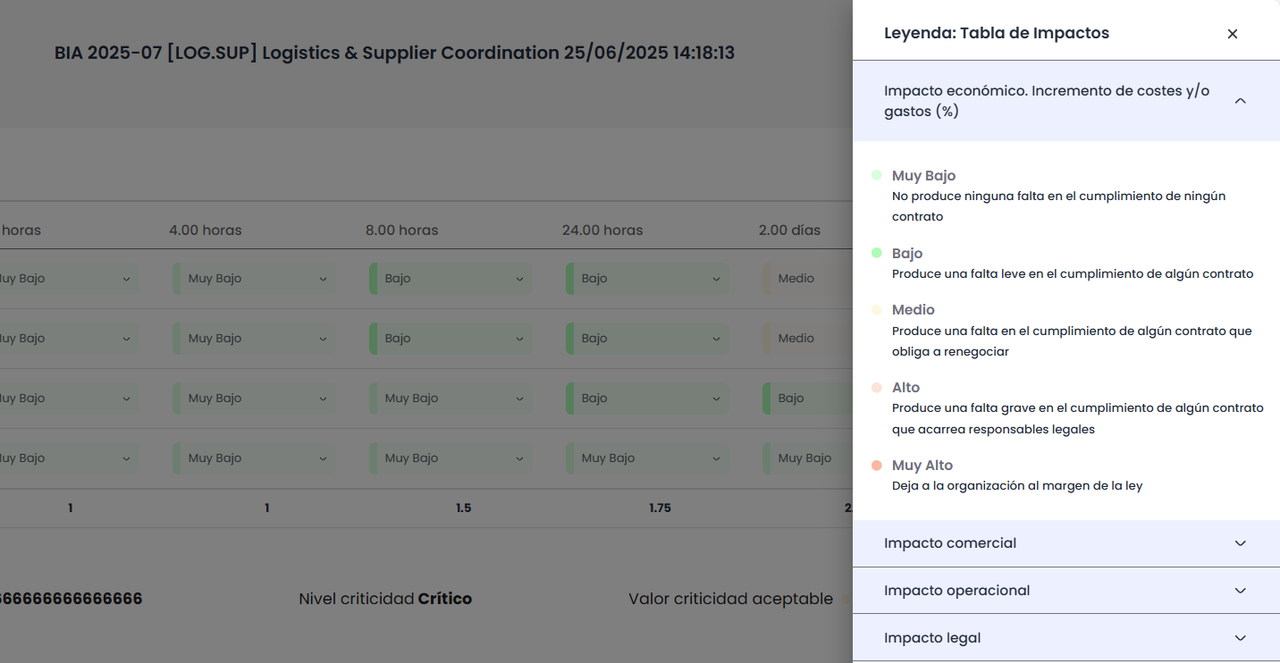The height and width of the screenshot is (663, 1280).
Task: Open second-row Bajo dropdown under 24.00 horas
Action: click(x=648, y=338)
